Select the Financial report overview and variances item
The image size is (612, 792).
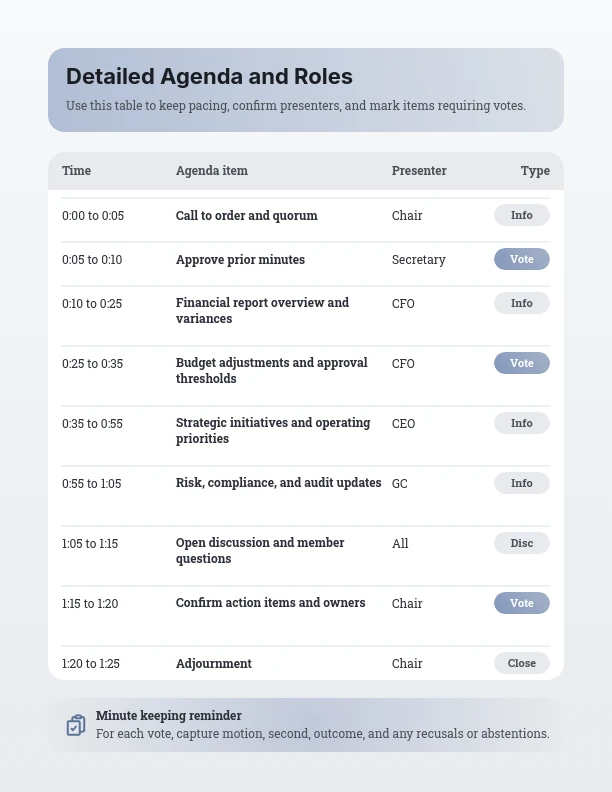pyautogui.click(x=262, y=311)
